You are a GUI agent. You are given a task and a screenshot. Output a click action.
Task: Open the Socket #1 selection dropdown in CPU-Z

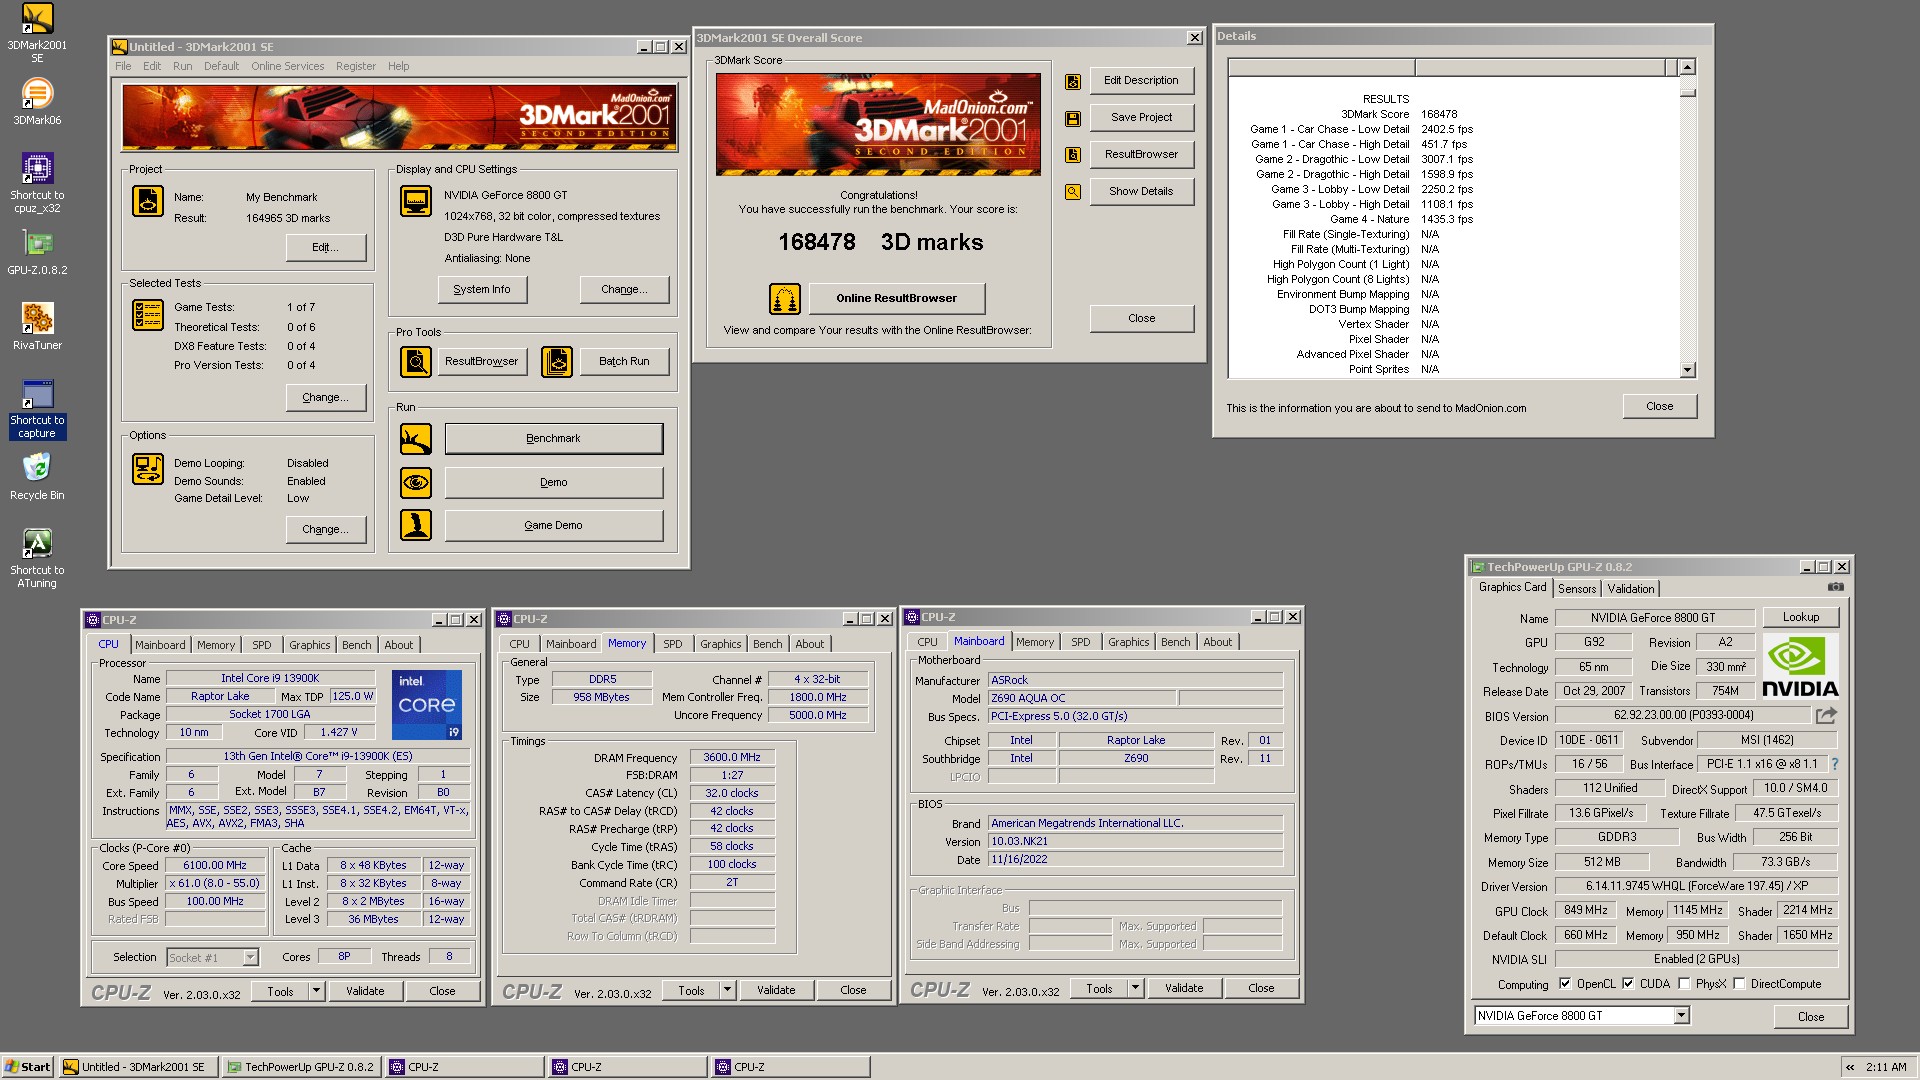coord(250,958)
